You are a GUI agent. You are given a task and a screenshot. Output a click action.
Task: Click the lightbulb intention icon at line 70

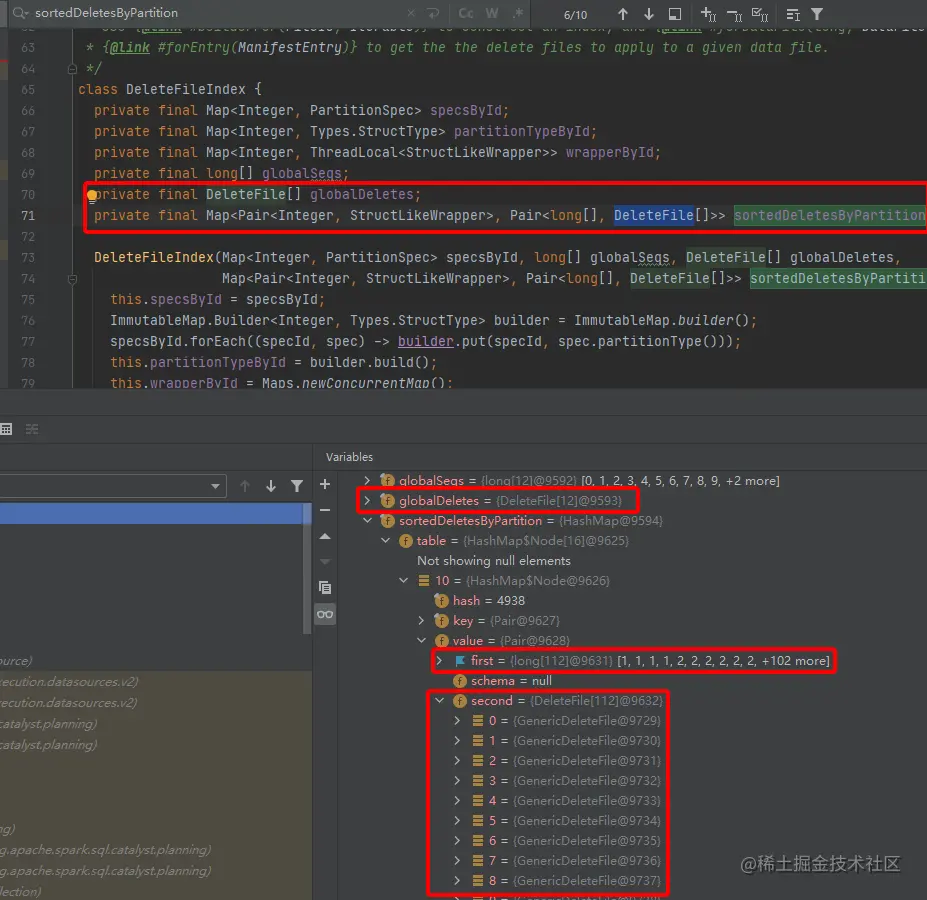pyautogui.click(x=92, y=195)
